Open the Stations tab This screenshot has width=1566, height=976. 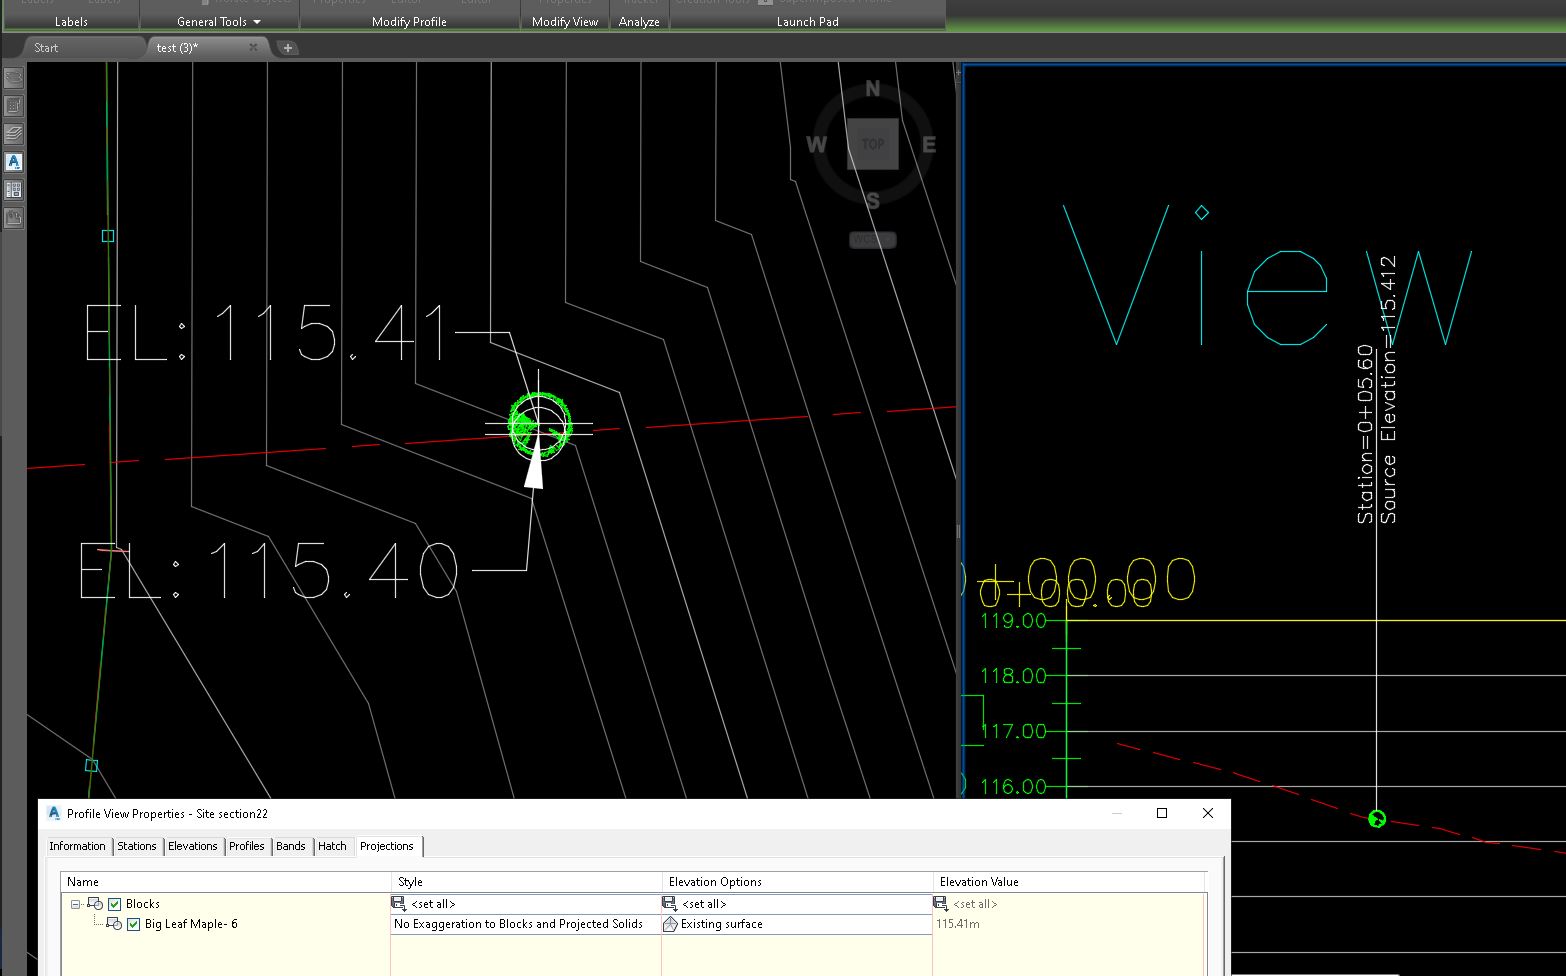(x=136, y=846)
